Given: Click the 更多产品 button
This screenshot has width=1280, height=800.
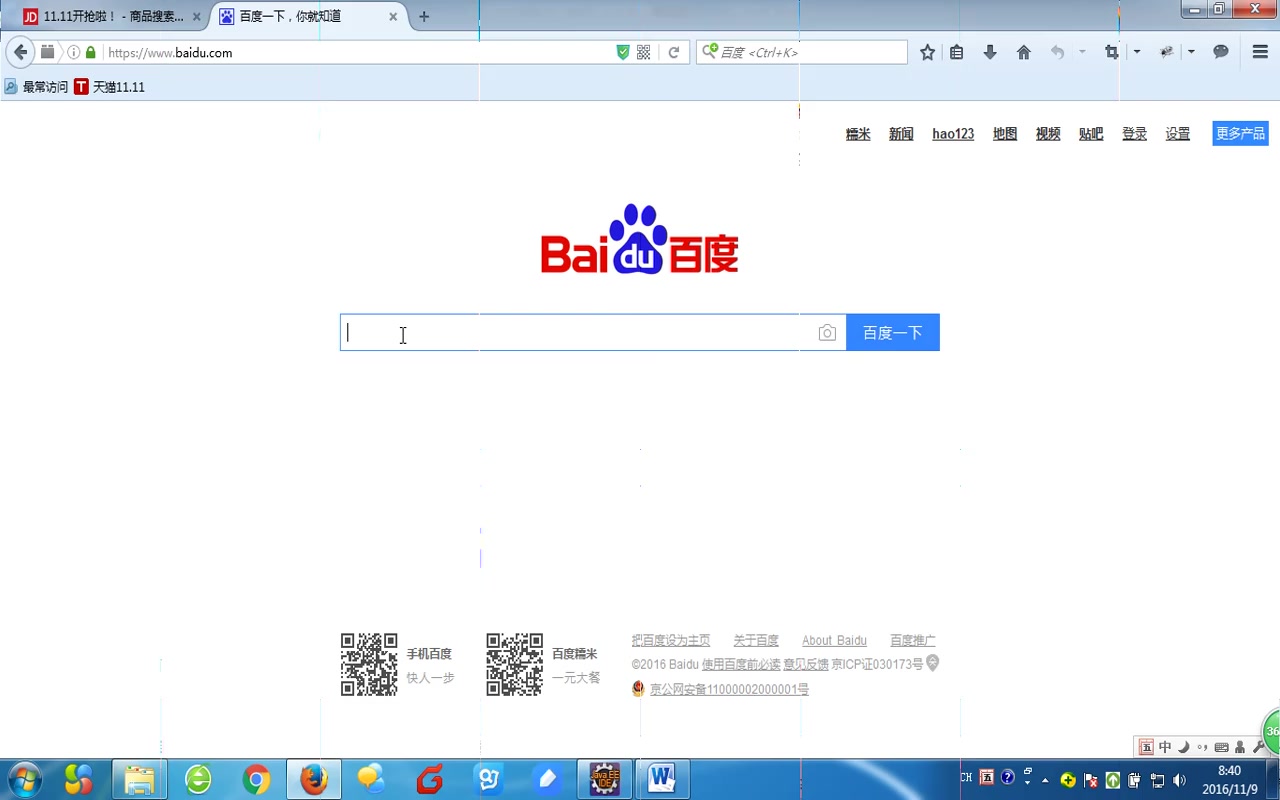Looking at the screenshot, I should click(x=1240, y=134).
